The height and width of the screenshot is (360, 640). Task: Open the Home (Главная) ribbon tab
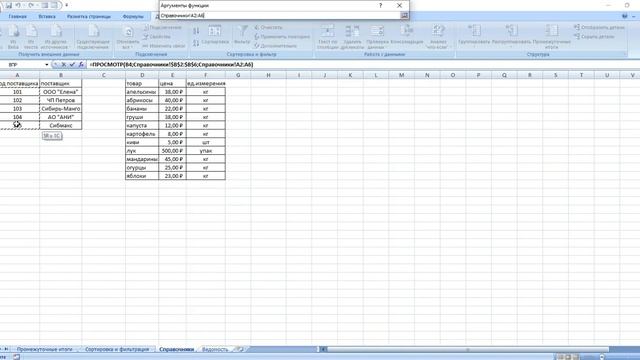pyautogui.click(x=18, y=16)
